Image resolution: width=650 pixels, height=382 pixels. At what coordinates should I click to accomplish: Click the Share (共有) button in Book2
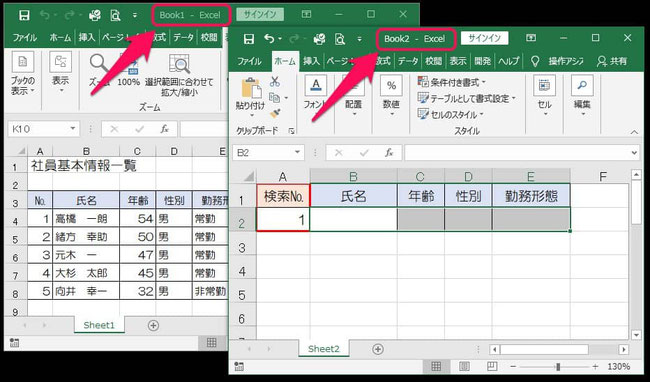click(612, 61)
